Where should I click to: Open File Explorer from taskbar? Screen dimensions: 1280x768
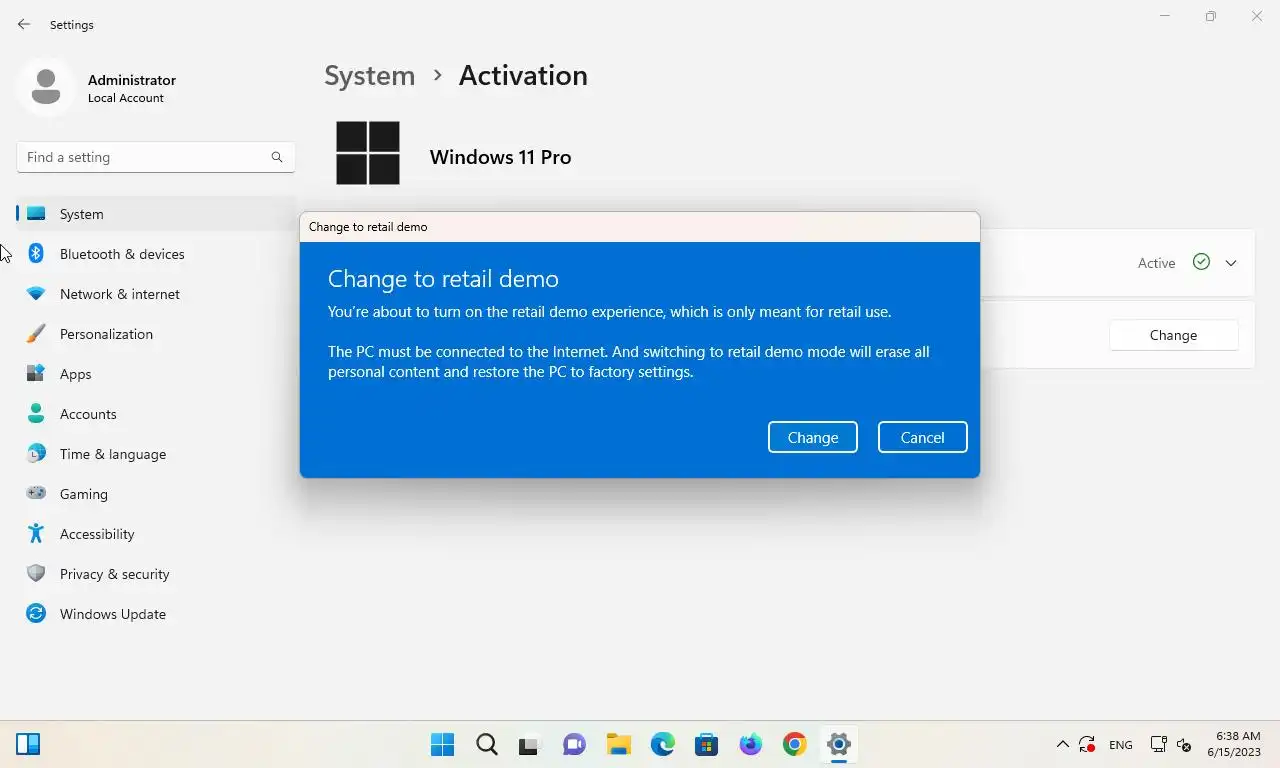click(618, 744)
